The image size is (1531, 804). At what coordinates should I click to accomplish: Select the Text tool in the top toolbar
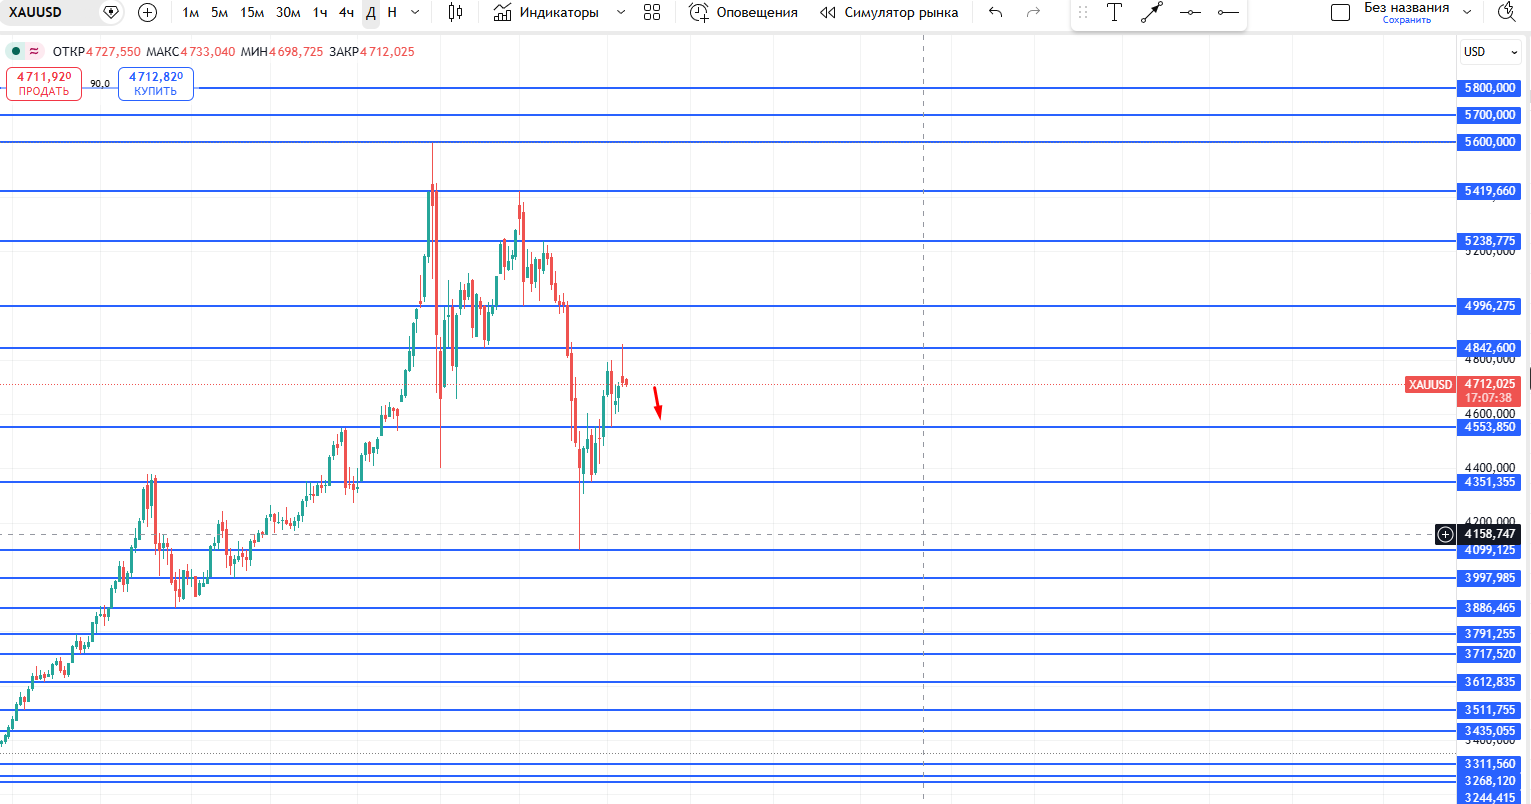(1114, 12)
